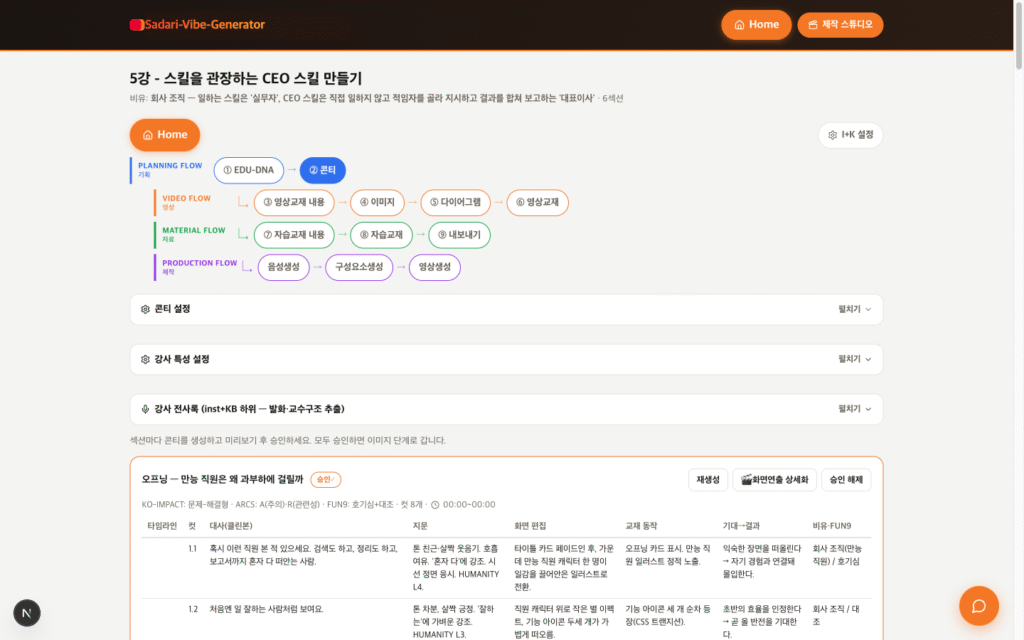Click the time range 00:00~00:00
The width and height of the screenshot is (1024, 640).
pyautogui.click(x=469, y=505)
